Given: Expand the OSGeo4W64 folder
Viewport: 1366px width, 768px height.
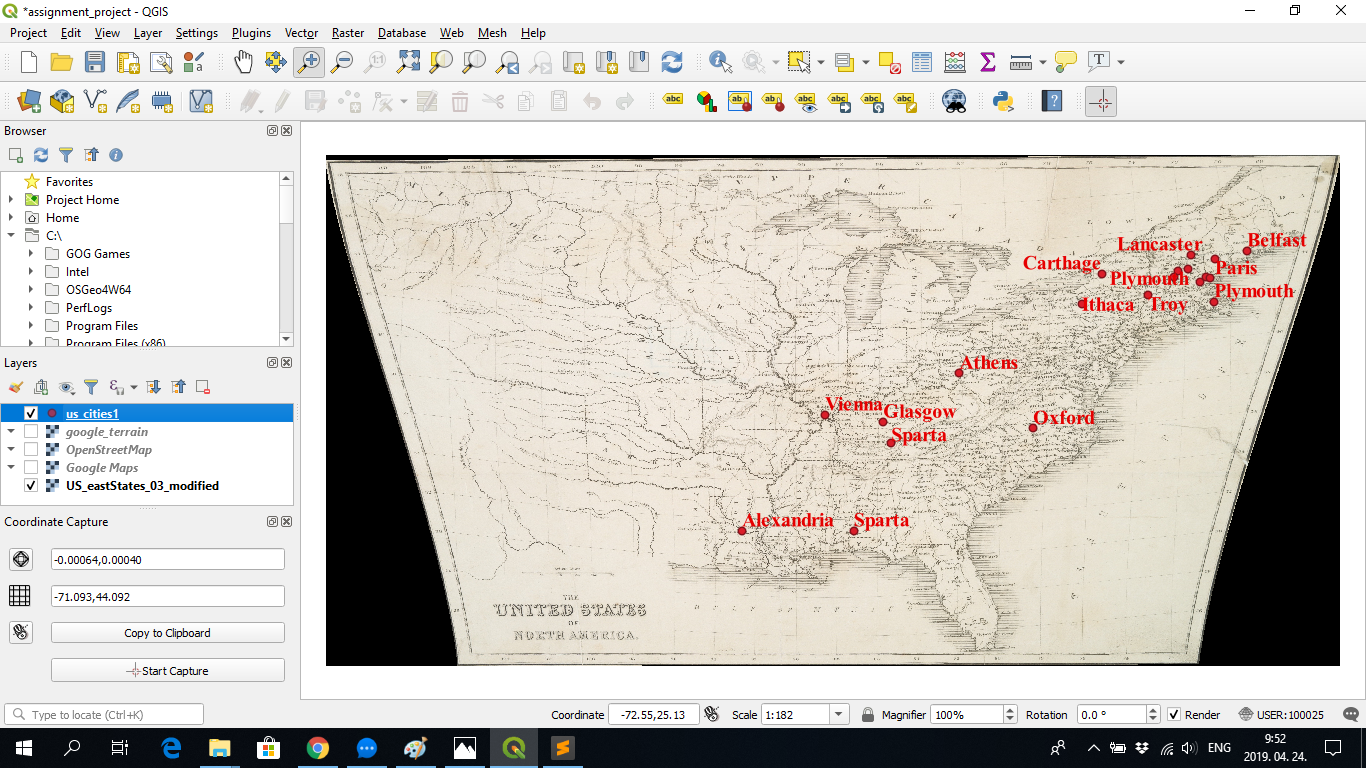Looking at the screenshot, I should 30,289.
